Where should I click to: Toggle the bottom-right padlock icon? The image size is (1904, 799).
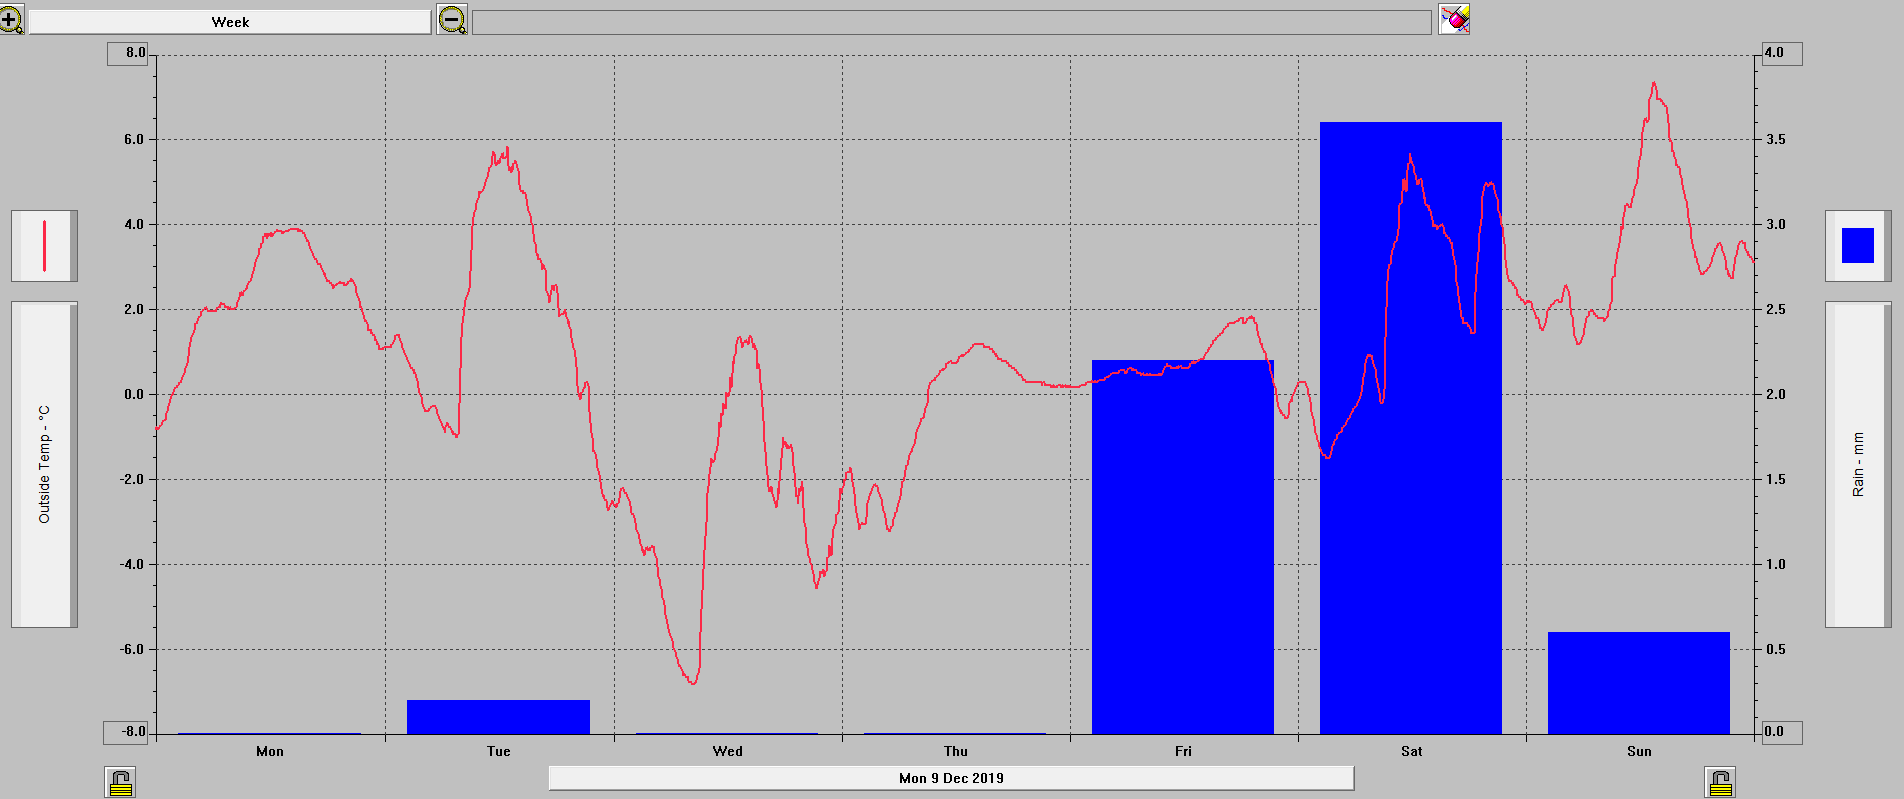pos(1720,782)
